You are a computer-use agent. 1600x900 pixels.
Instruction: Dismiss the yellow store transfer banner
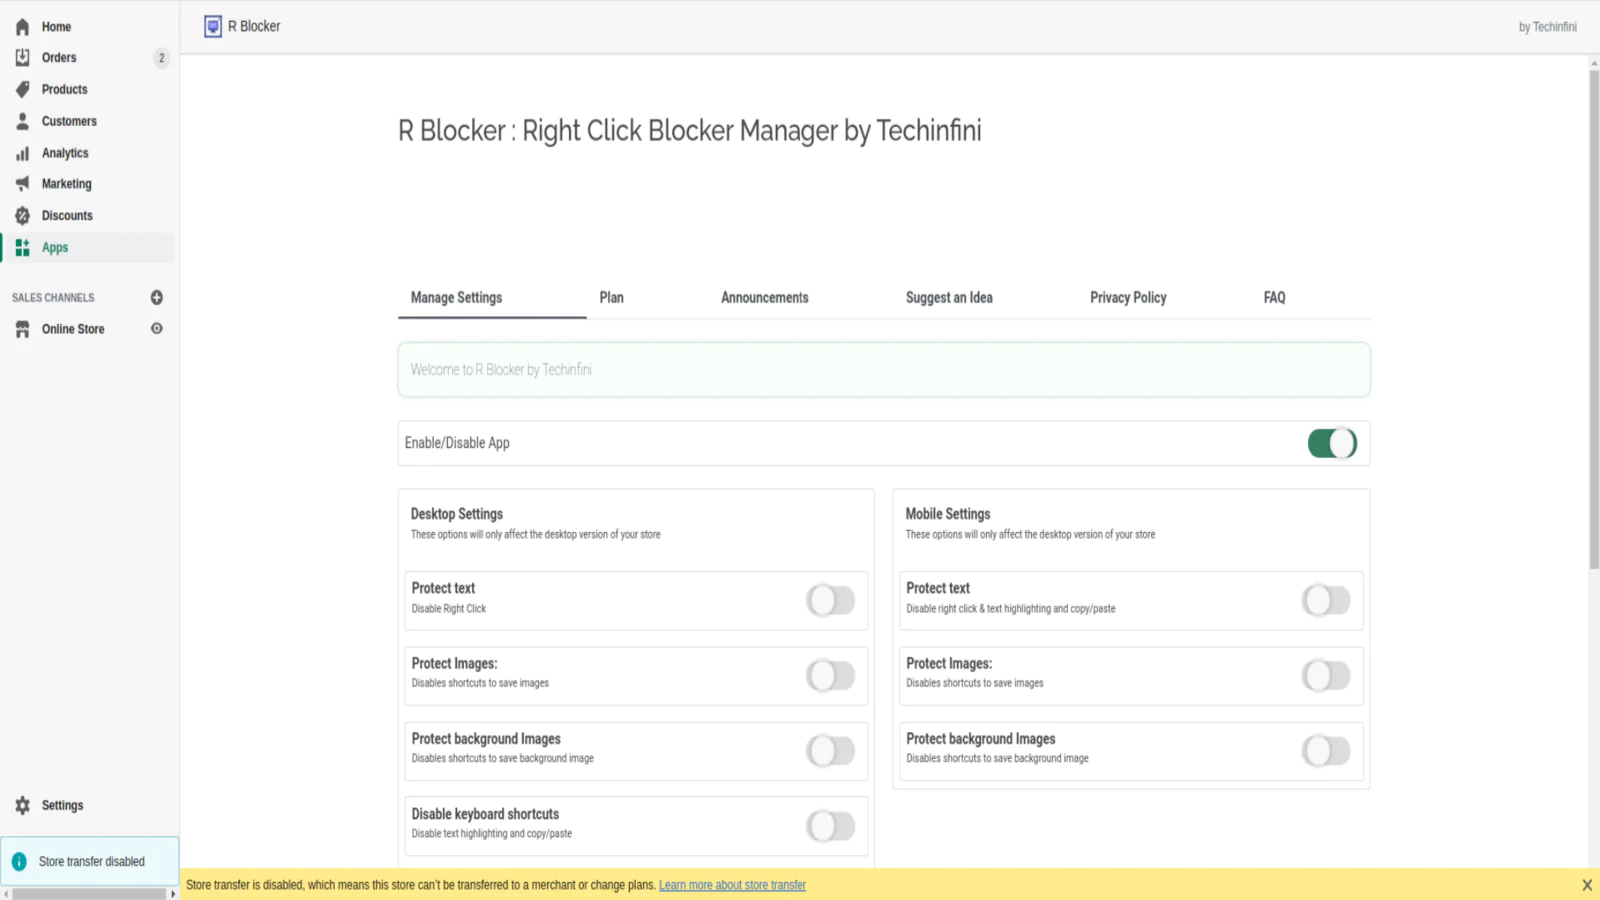[1587, 885]
